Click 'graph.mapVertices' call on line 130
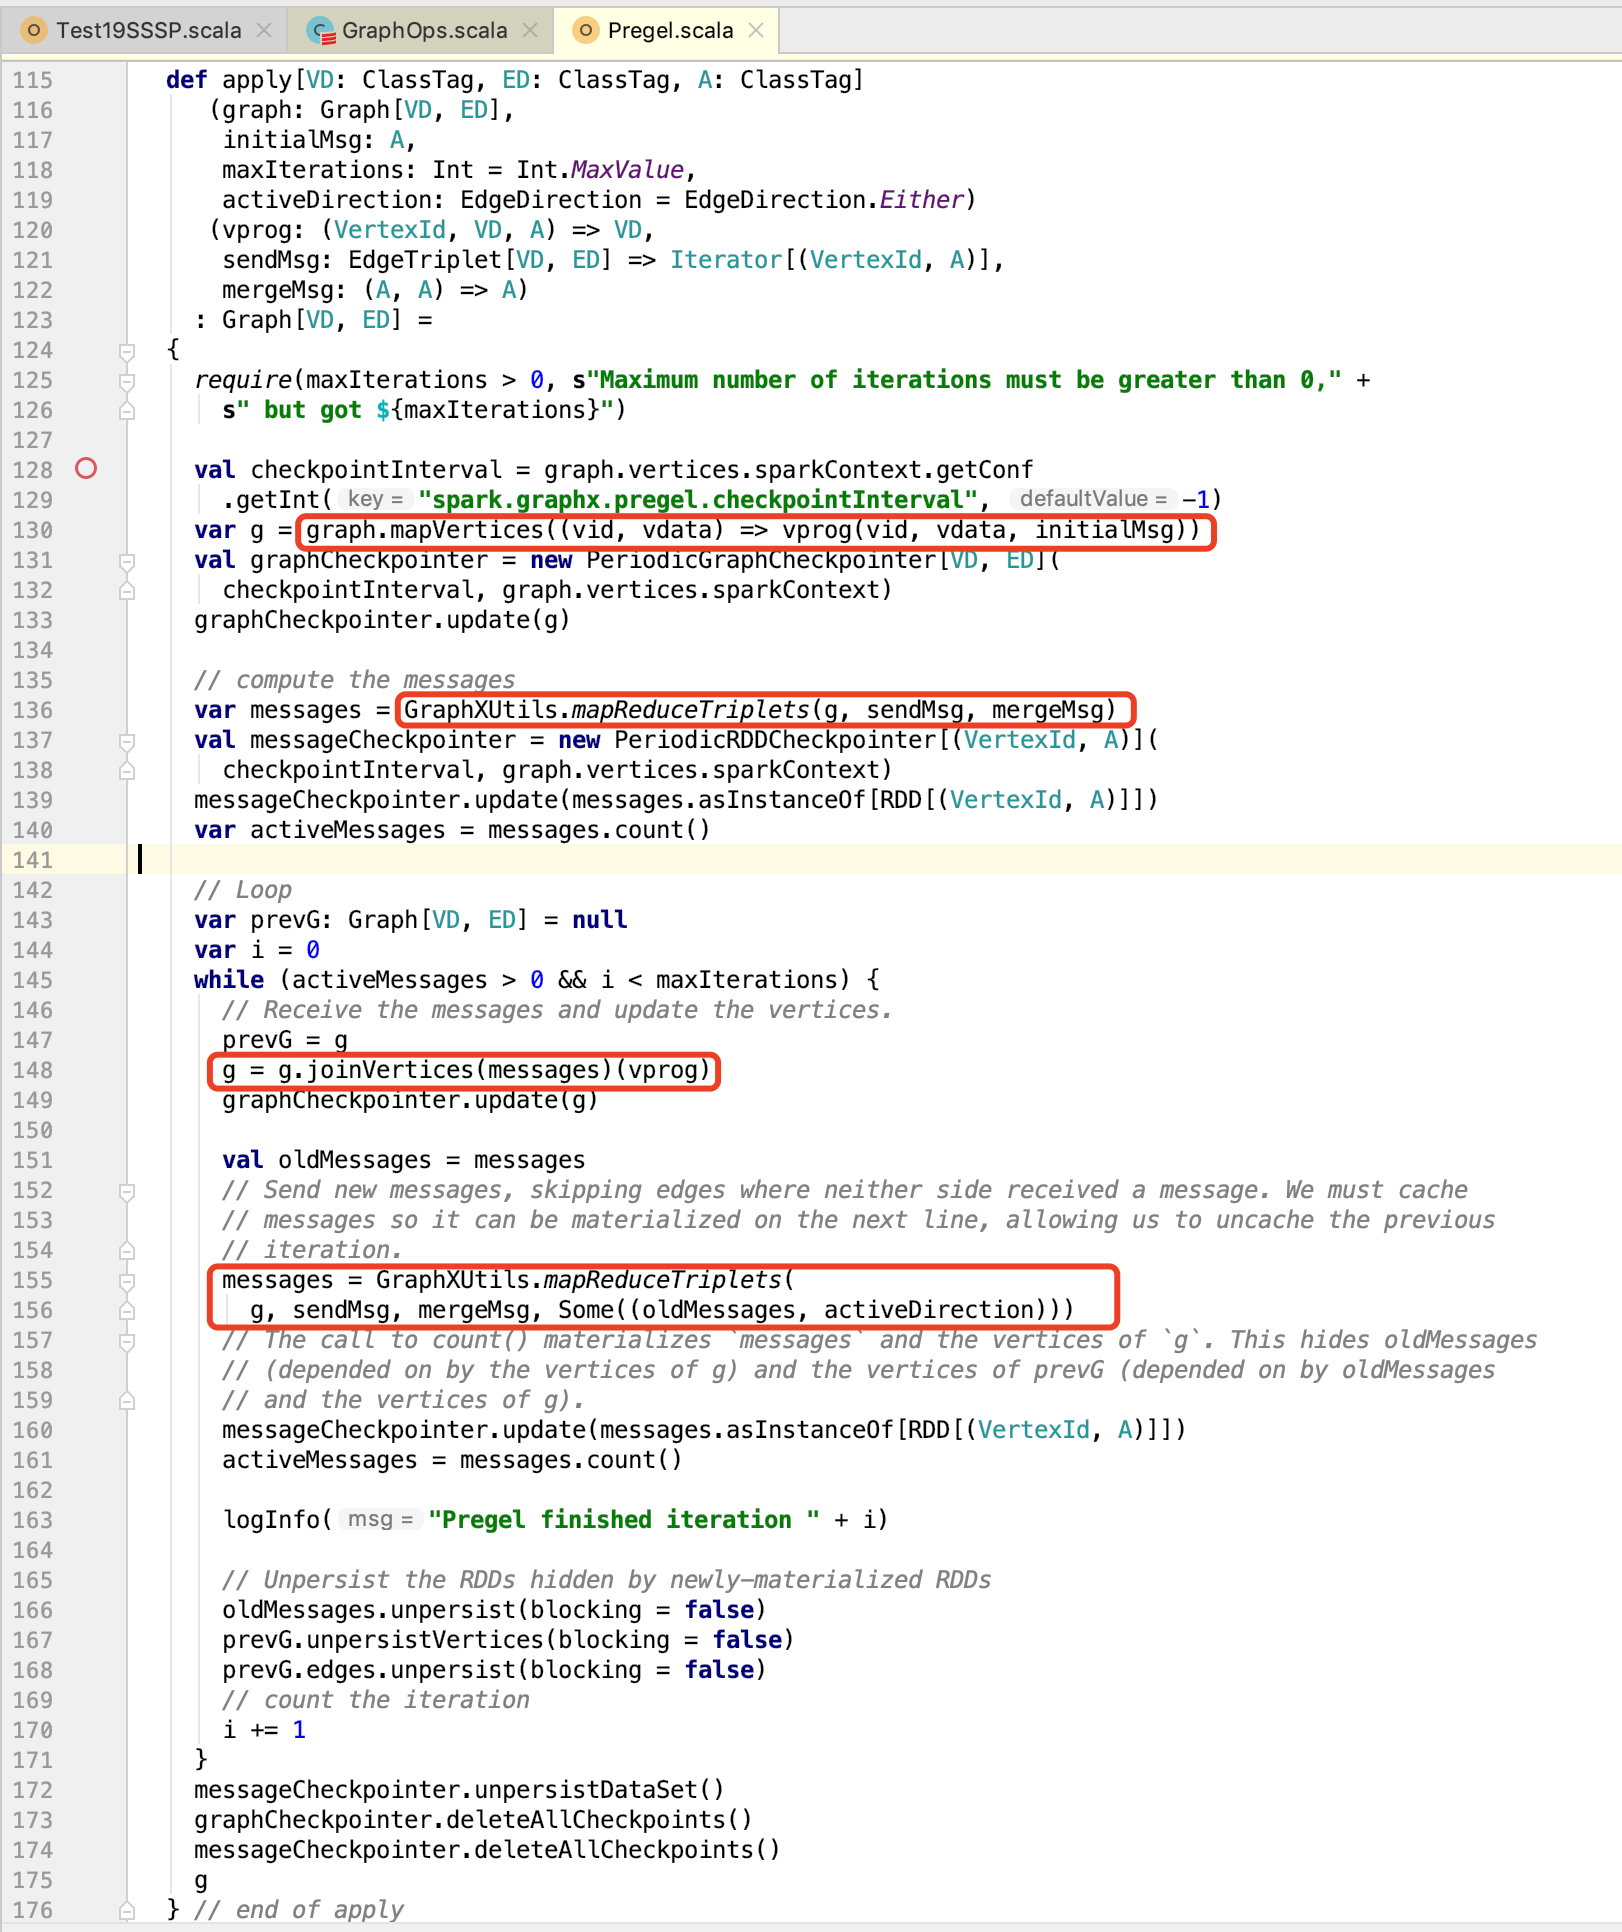 pyautogui.click(x=425, y=530)
